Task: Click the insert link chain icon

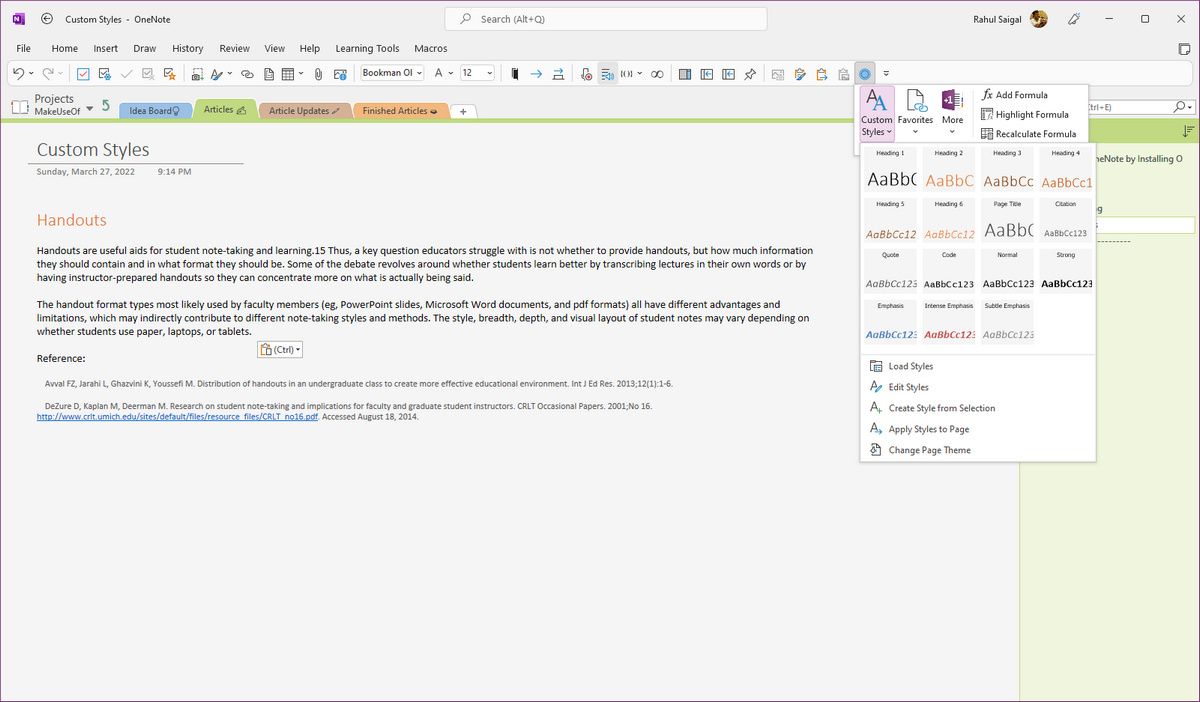Action: (x=247, y=73)
